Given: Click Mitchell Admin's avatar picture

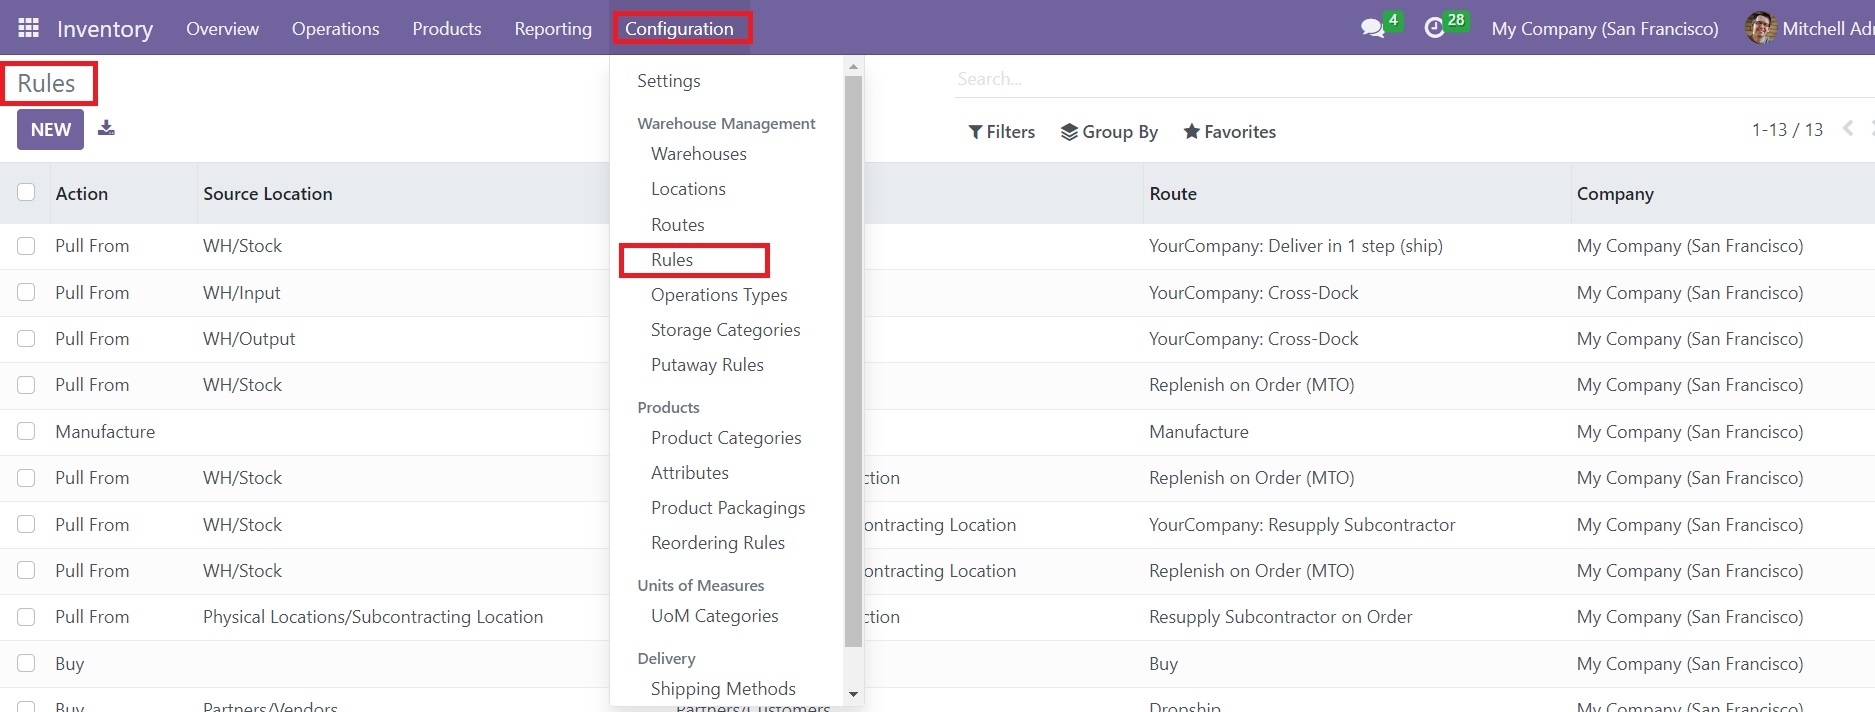Looking at the screenshot, I should click(1760, 28).
